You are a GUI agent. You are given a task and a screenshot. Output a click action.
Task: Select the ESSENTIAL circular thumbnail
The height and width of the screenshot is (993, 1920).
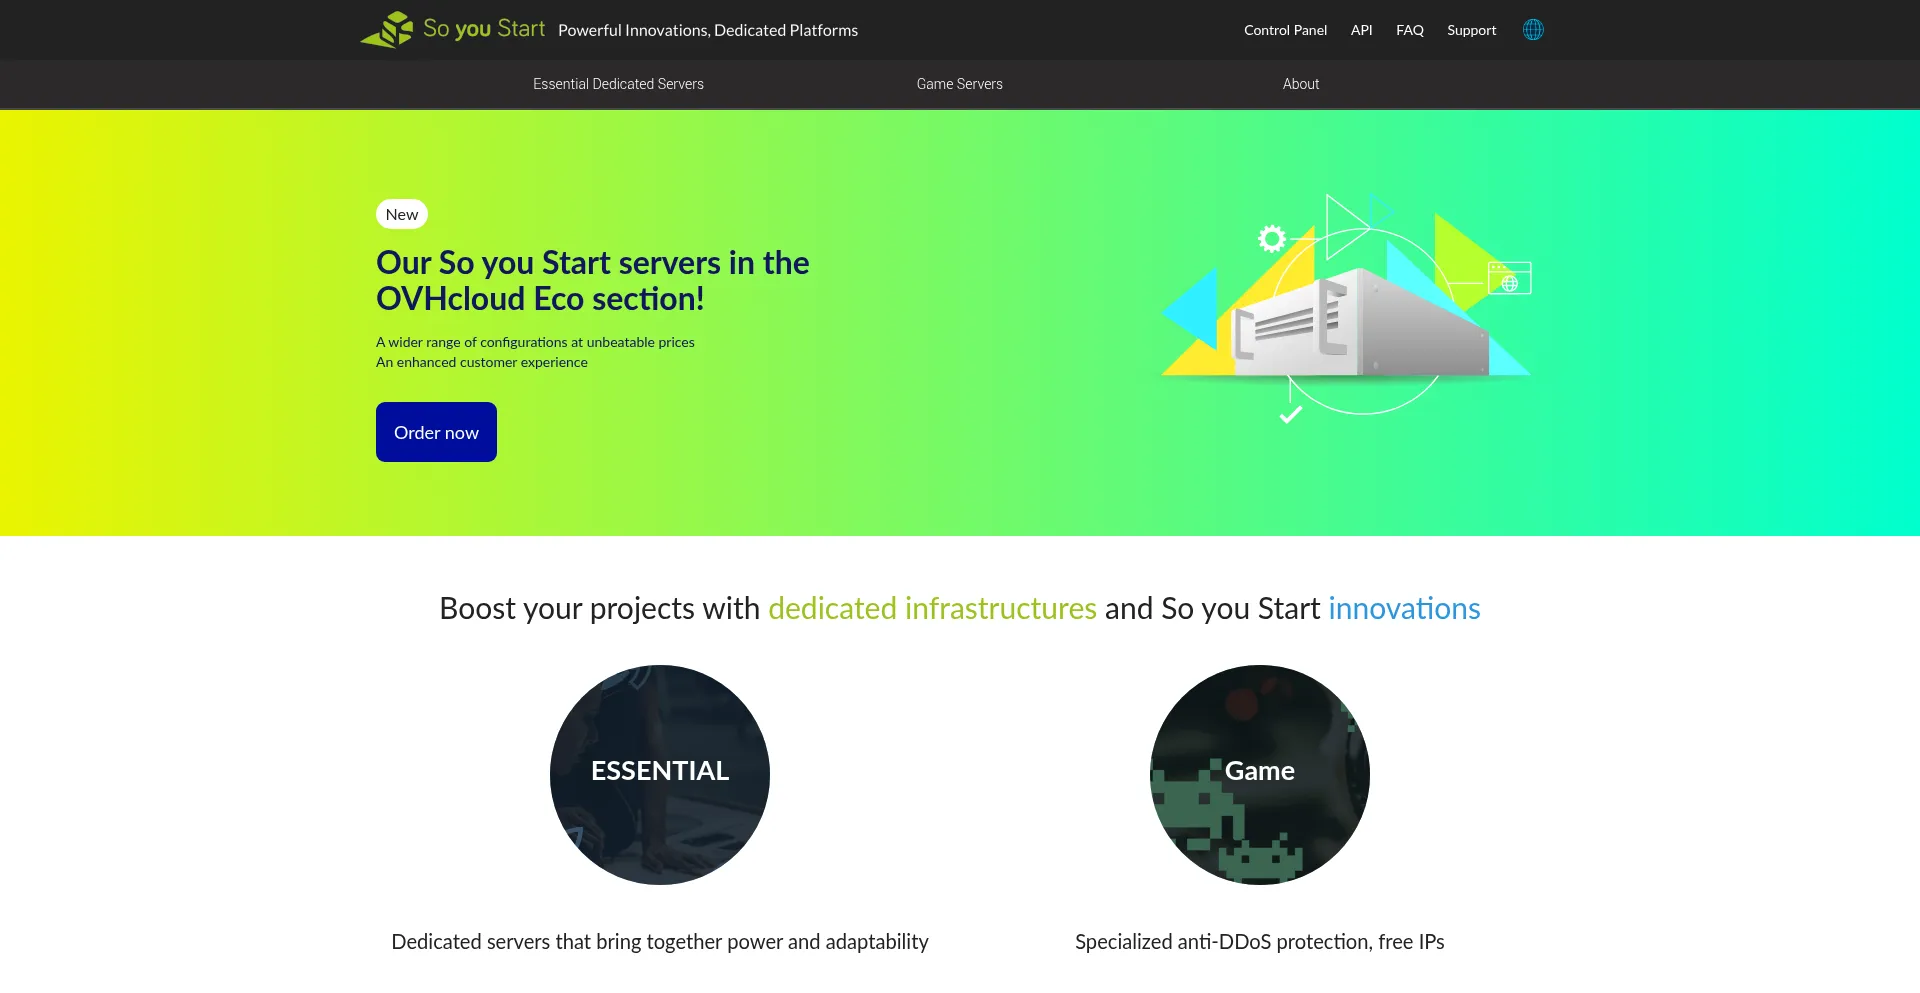(x=660, y=775)
